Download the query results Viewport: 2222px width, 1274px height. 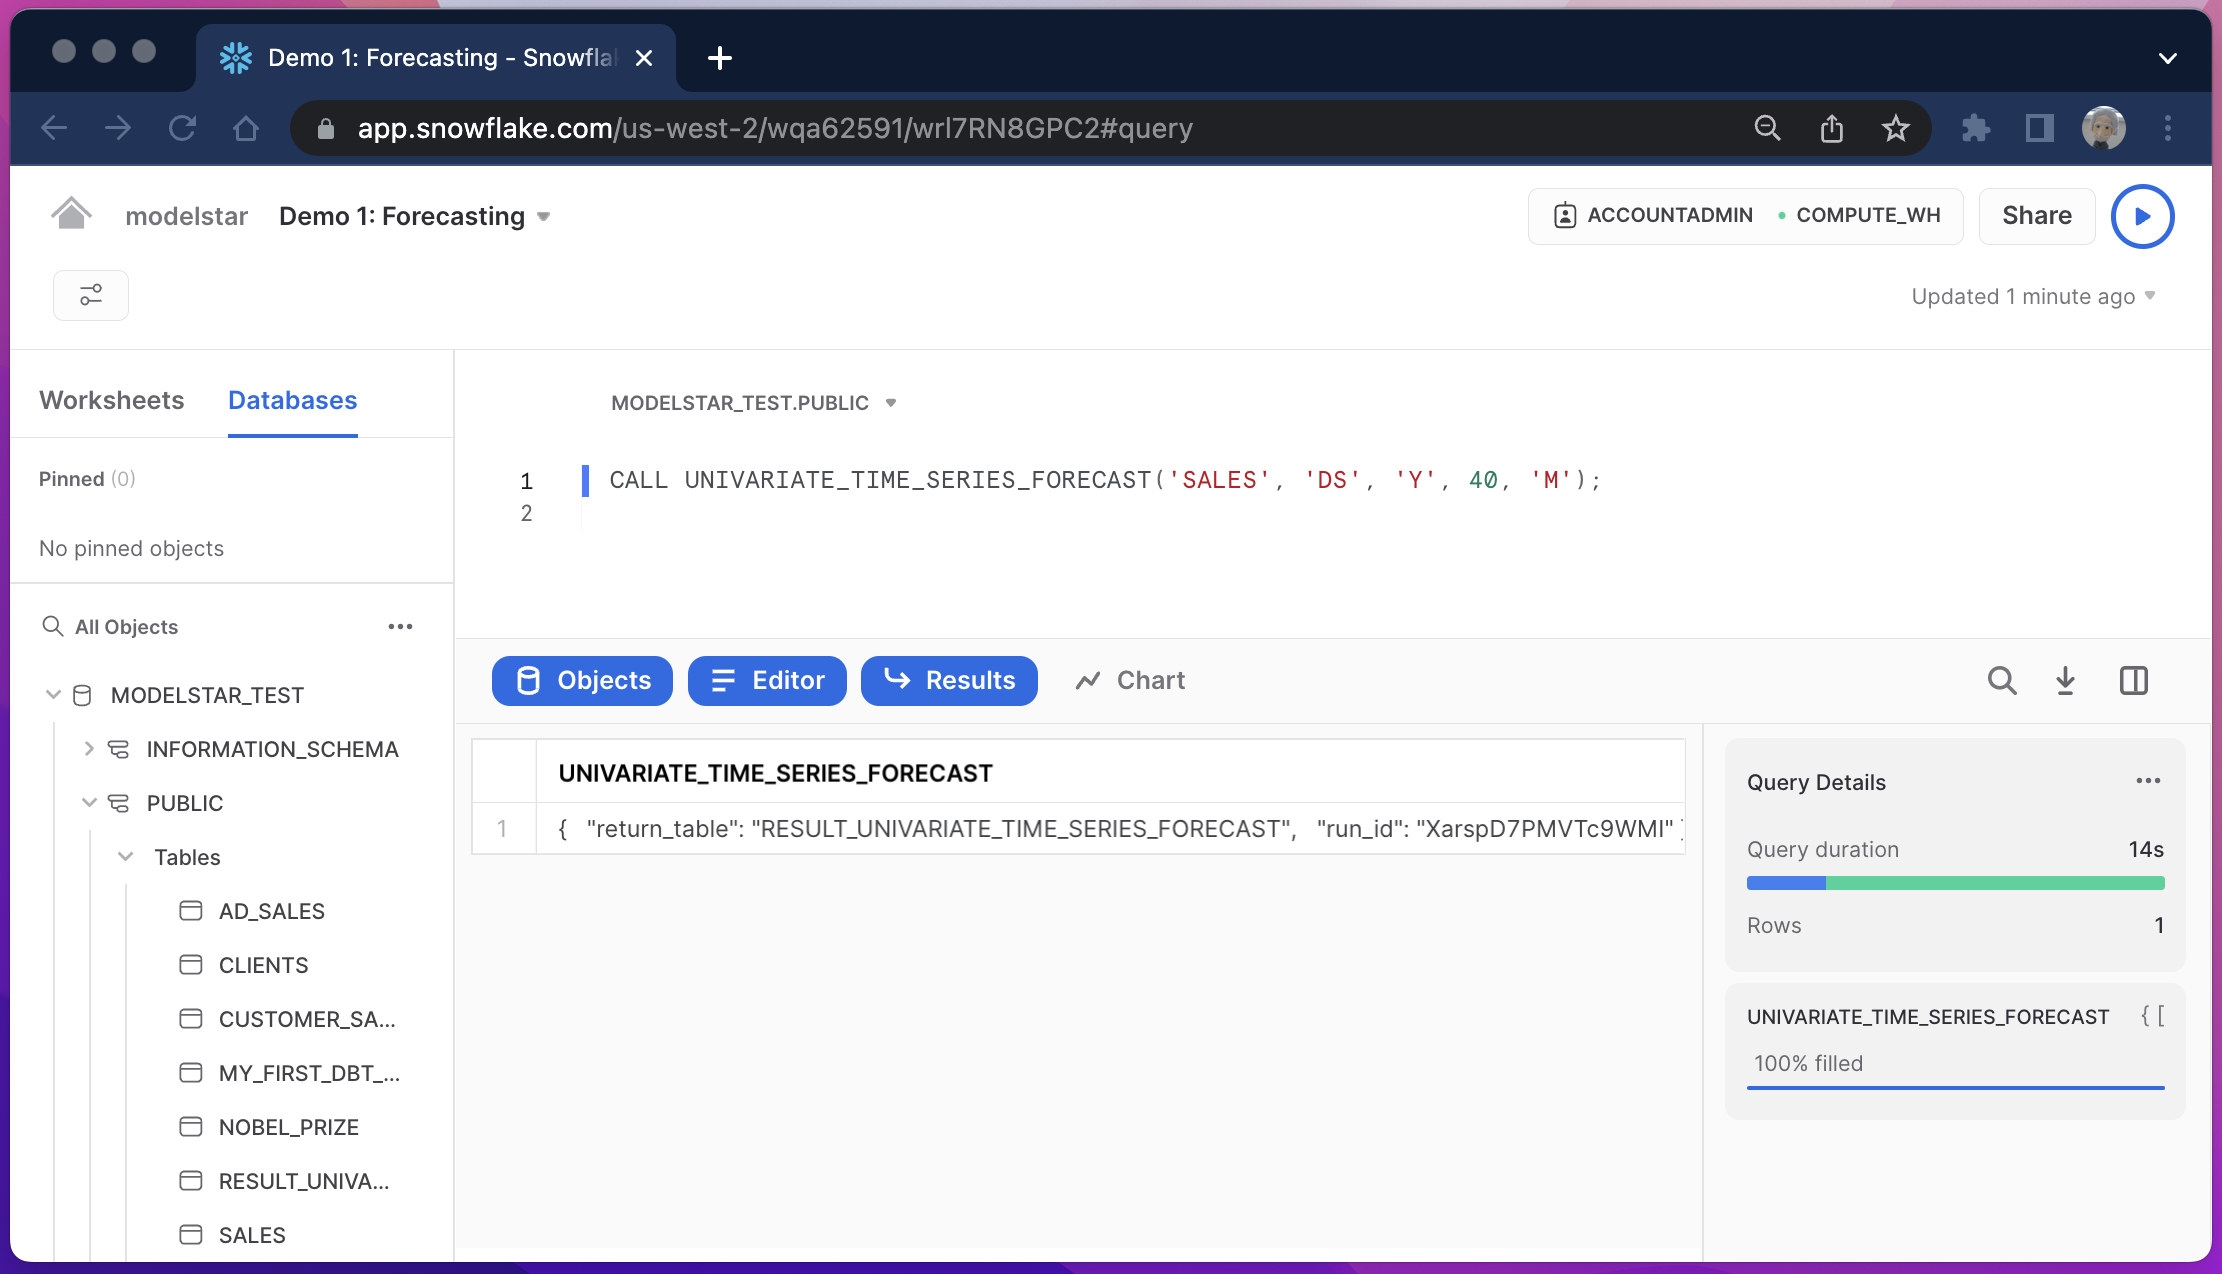(x=2066, y=681)
